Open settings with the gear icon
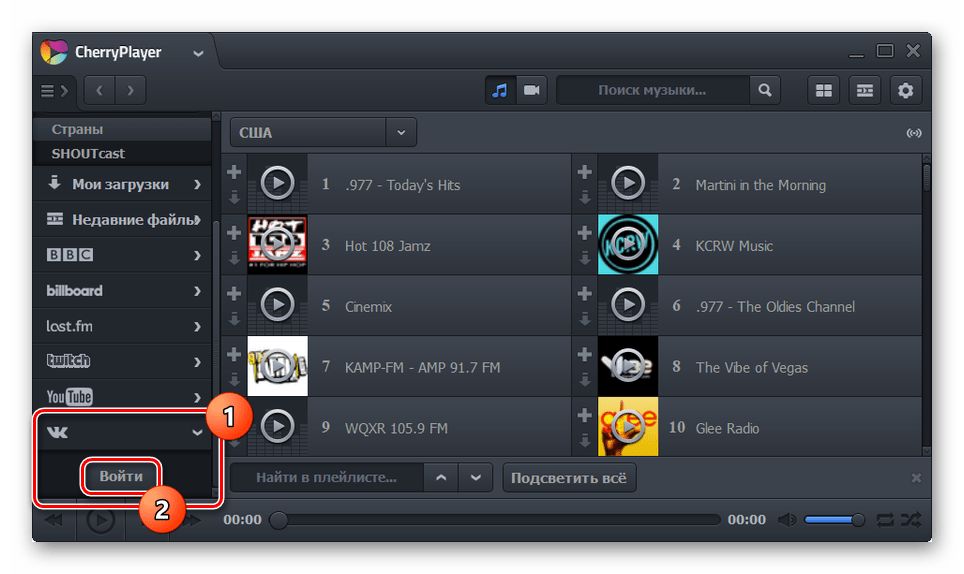The image size is (964, 574). click(x=906, y=91)
